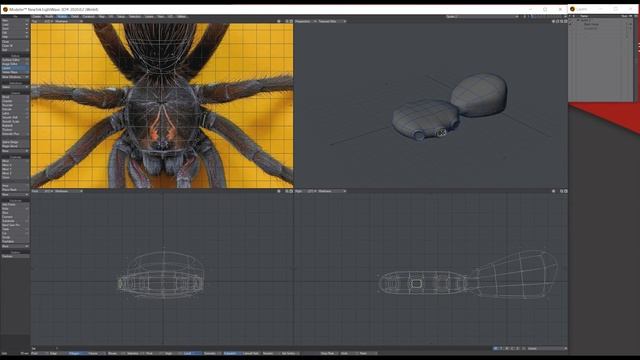The width and height of the screenshot is (640, 360).
Task: Switch to the Multiply tab
Action: coord(62,16)
